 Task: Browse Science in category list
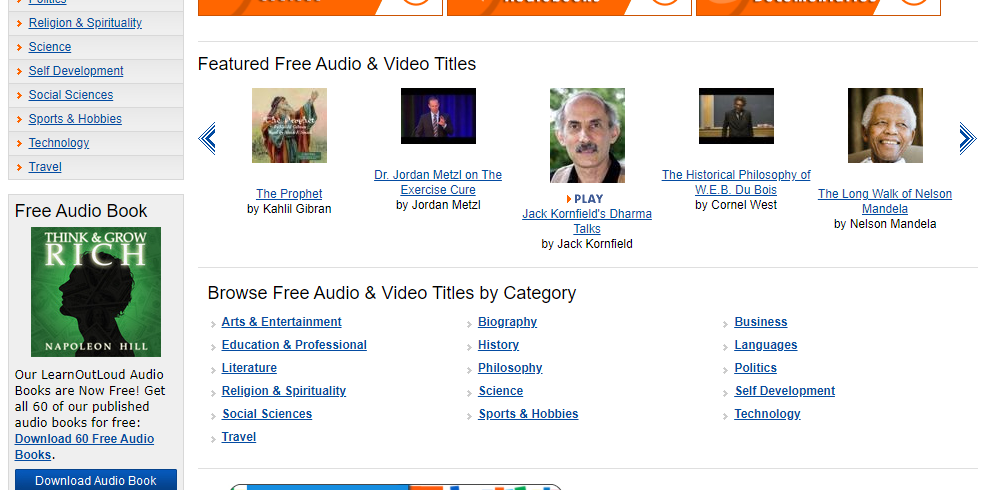(501, 391)
